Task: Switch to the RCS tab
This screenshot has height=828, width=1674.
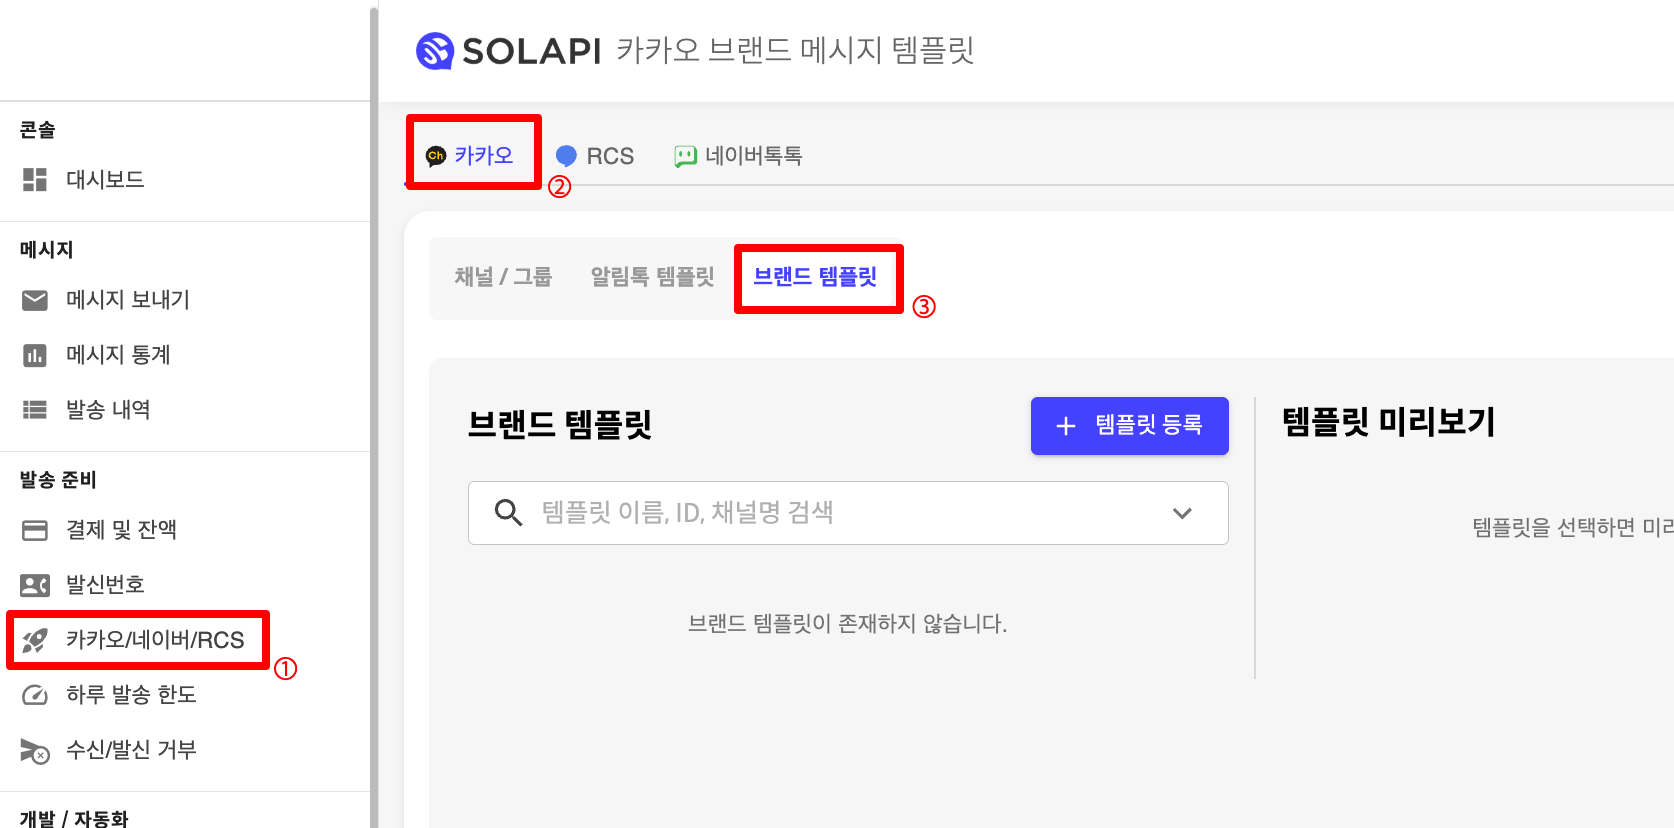Action: tap(595, 156)
